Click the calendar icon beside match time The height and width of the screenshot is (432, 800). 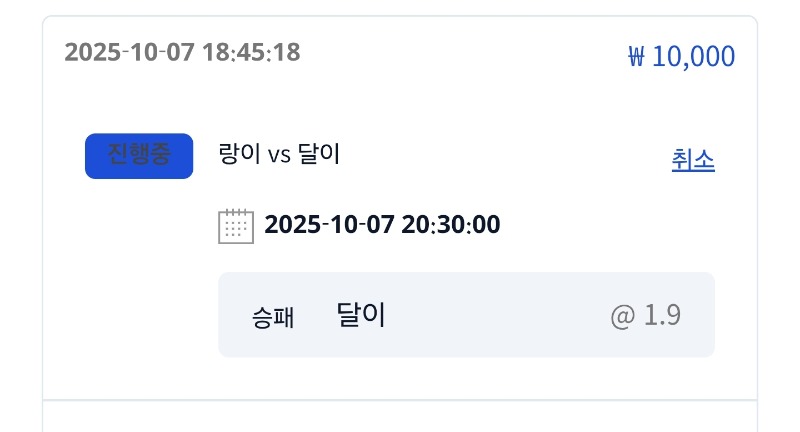click(x=235, y=226)
